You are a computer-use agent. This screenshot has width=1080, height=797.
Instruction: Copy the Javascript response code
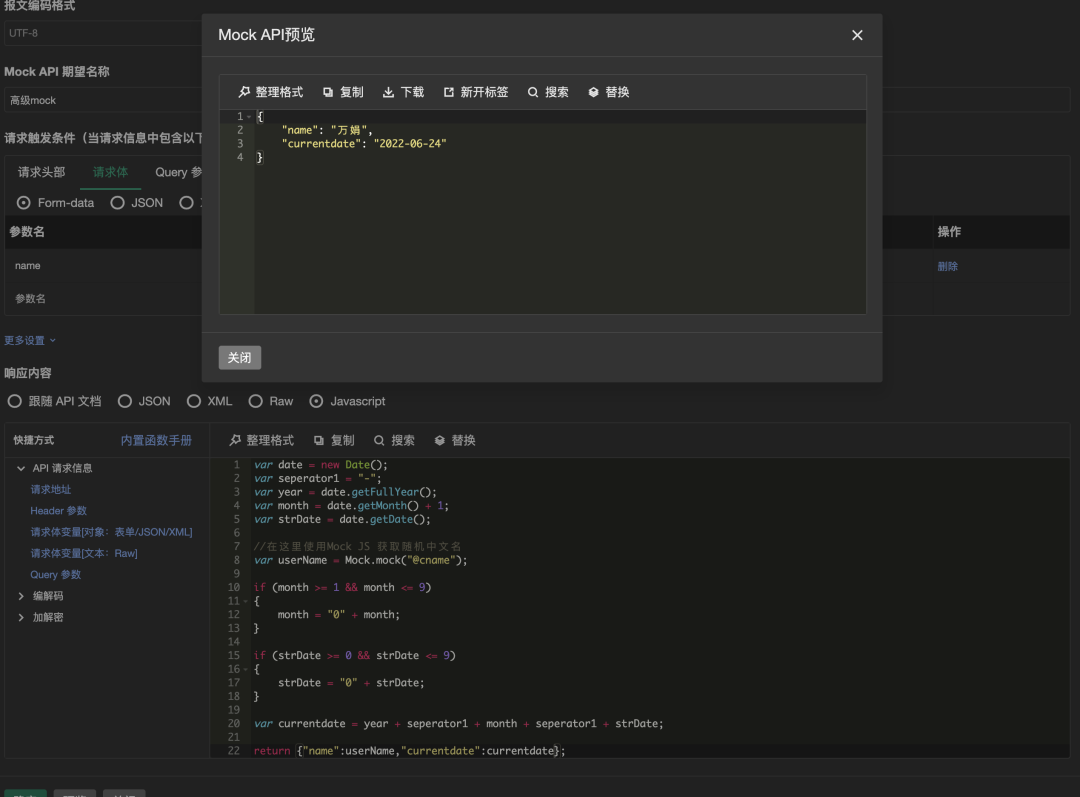click(334, 440)
